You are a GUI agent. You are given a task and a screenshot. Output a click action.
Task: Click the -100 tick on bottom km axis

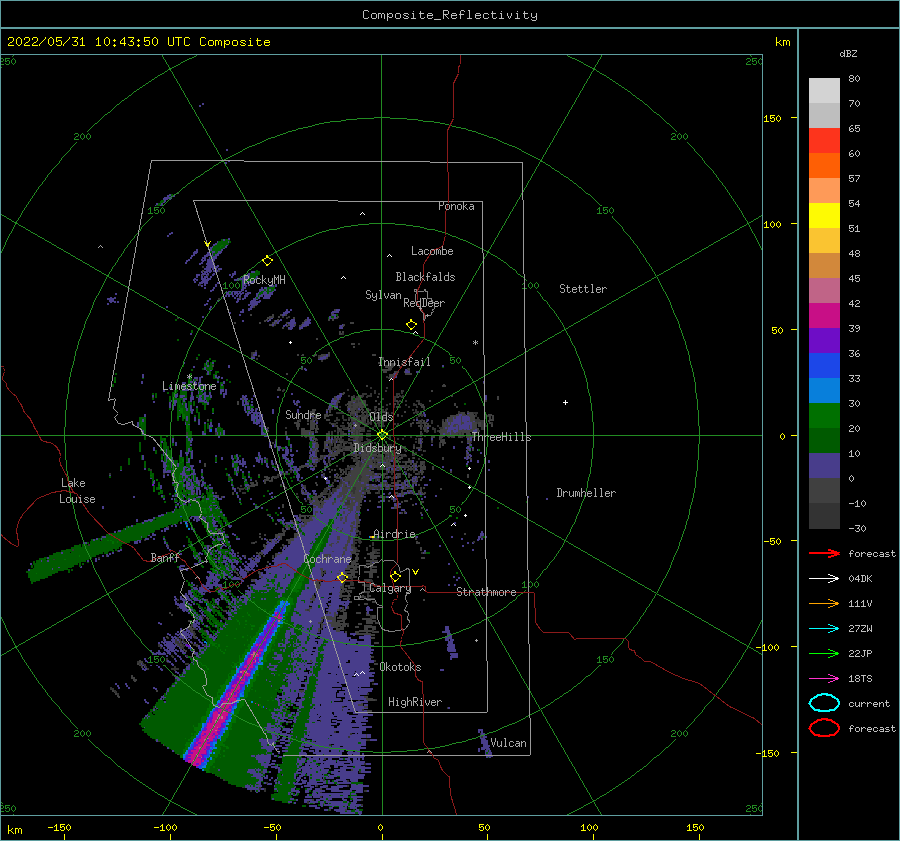pyautogui.click(x=165, y=827)
